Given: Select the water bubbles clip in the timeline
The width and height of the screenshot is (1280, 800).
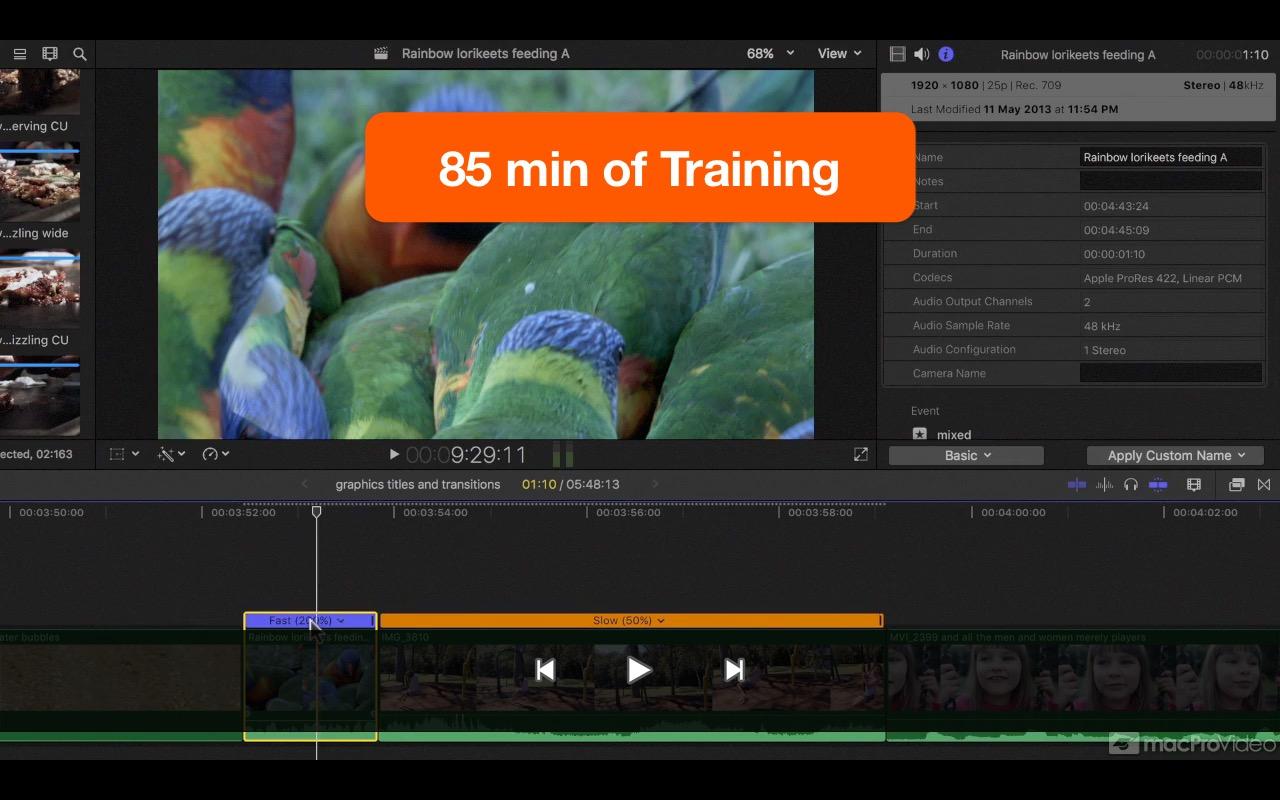Looking at the screenshot, I should click(x=121, y=685).
